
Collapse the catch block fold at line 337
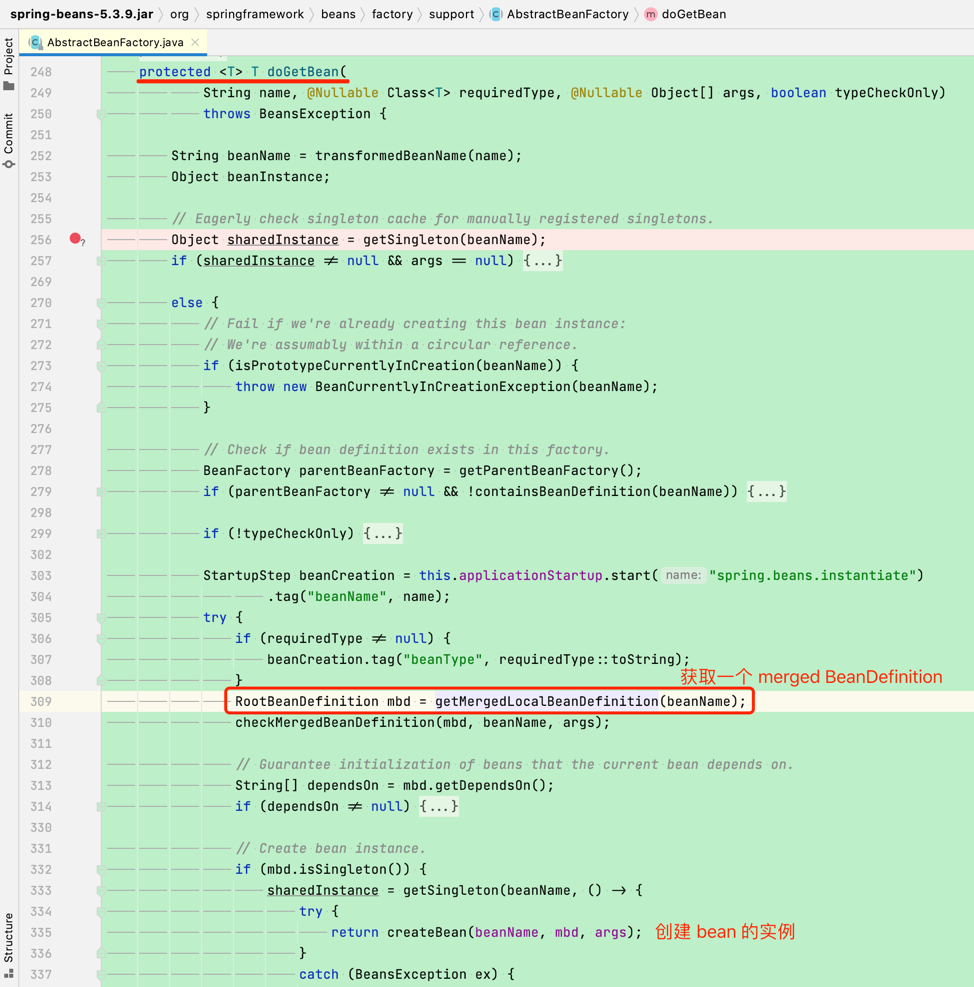coord(99,974)
